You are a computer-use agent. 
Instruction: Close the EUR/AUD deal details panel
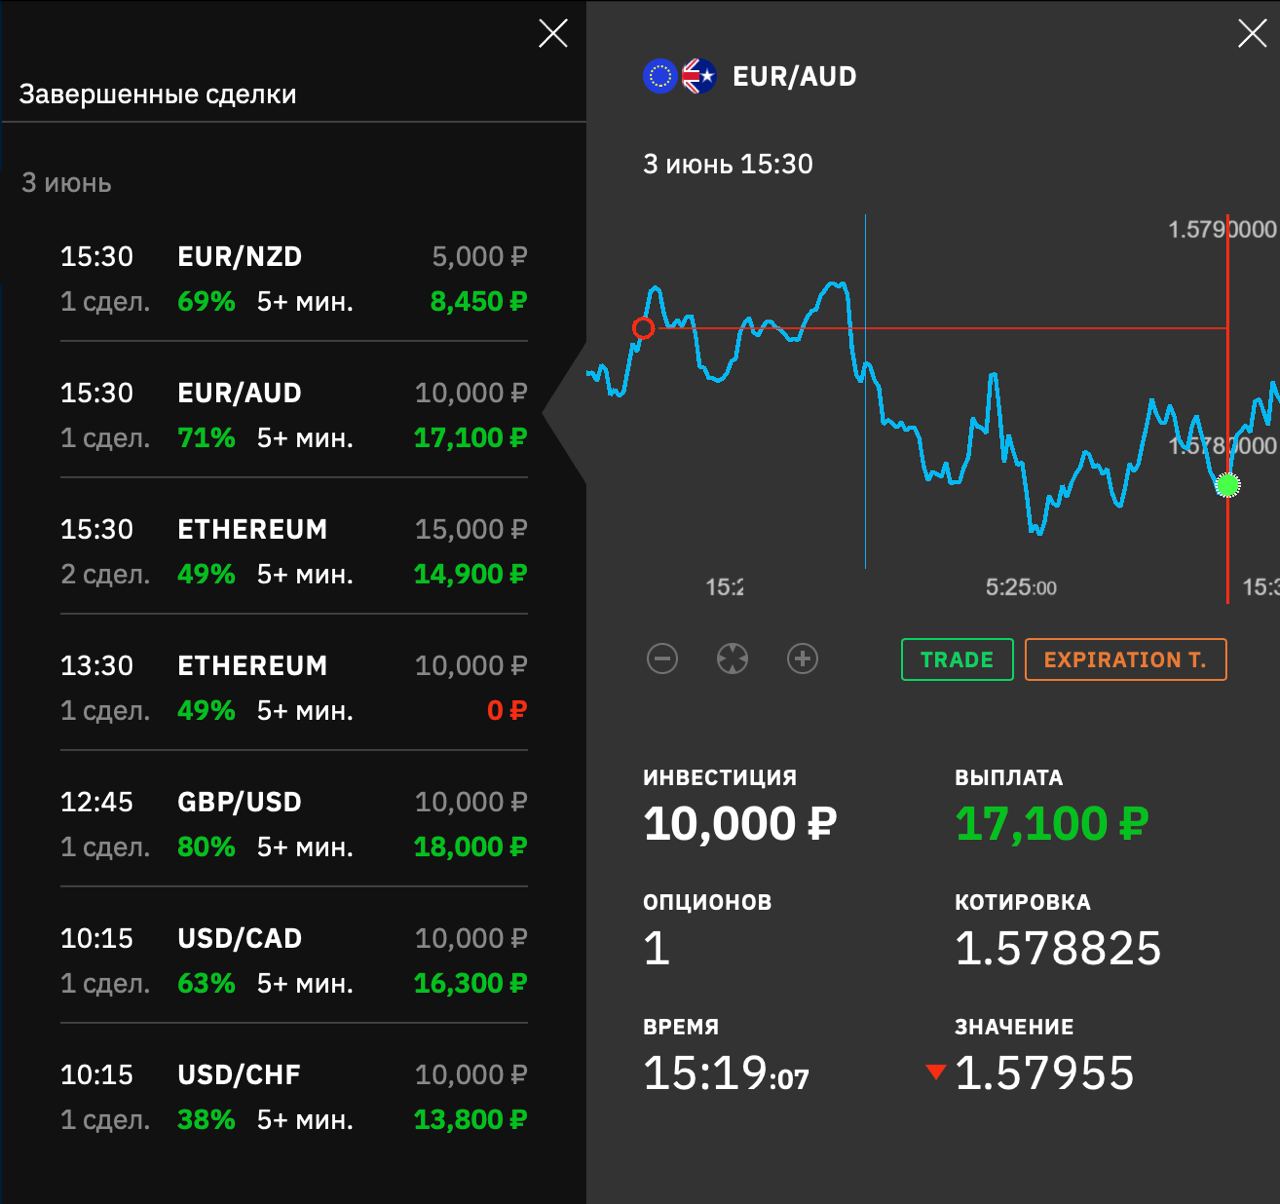click(x=1252, y=33)
